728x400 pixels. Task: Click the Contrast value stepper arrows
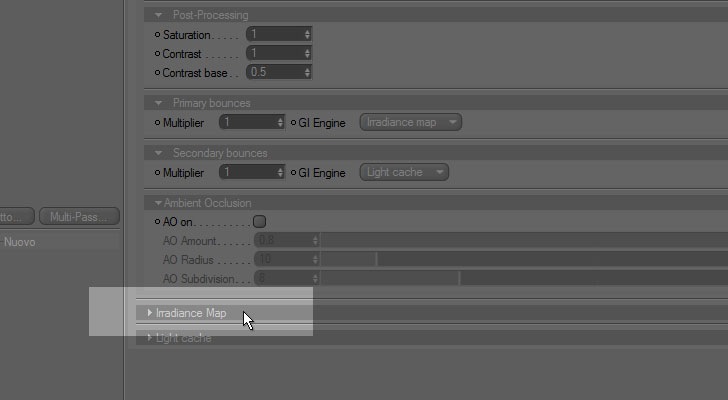pos(307,53)
